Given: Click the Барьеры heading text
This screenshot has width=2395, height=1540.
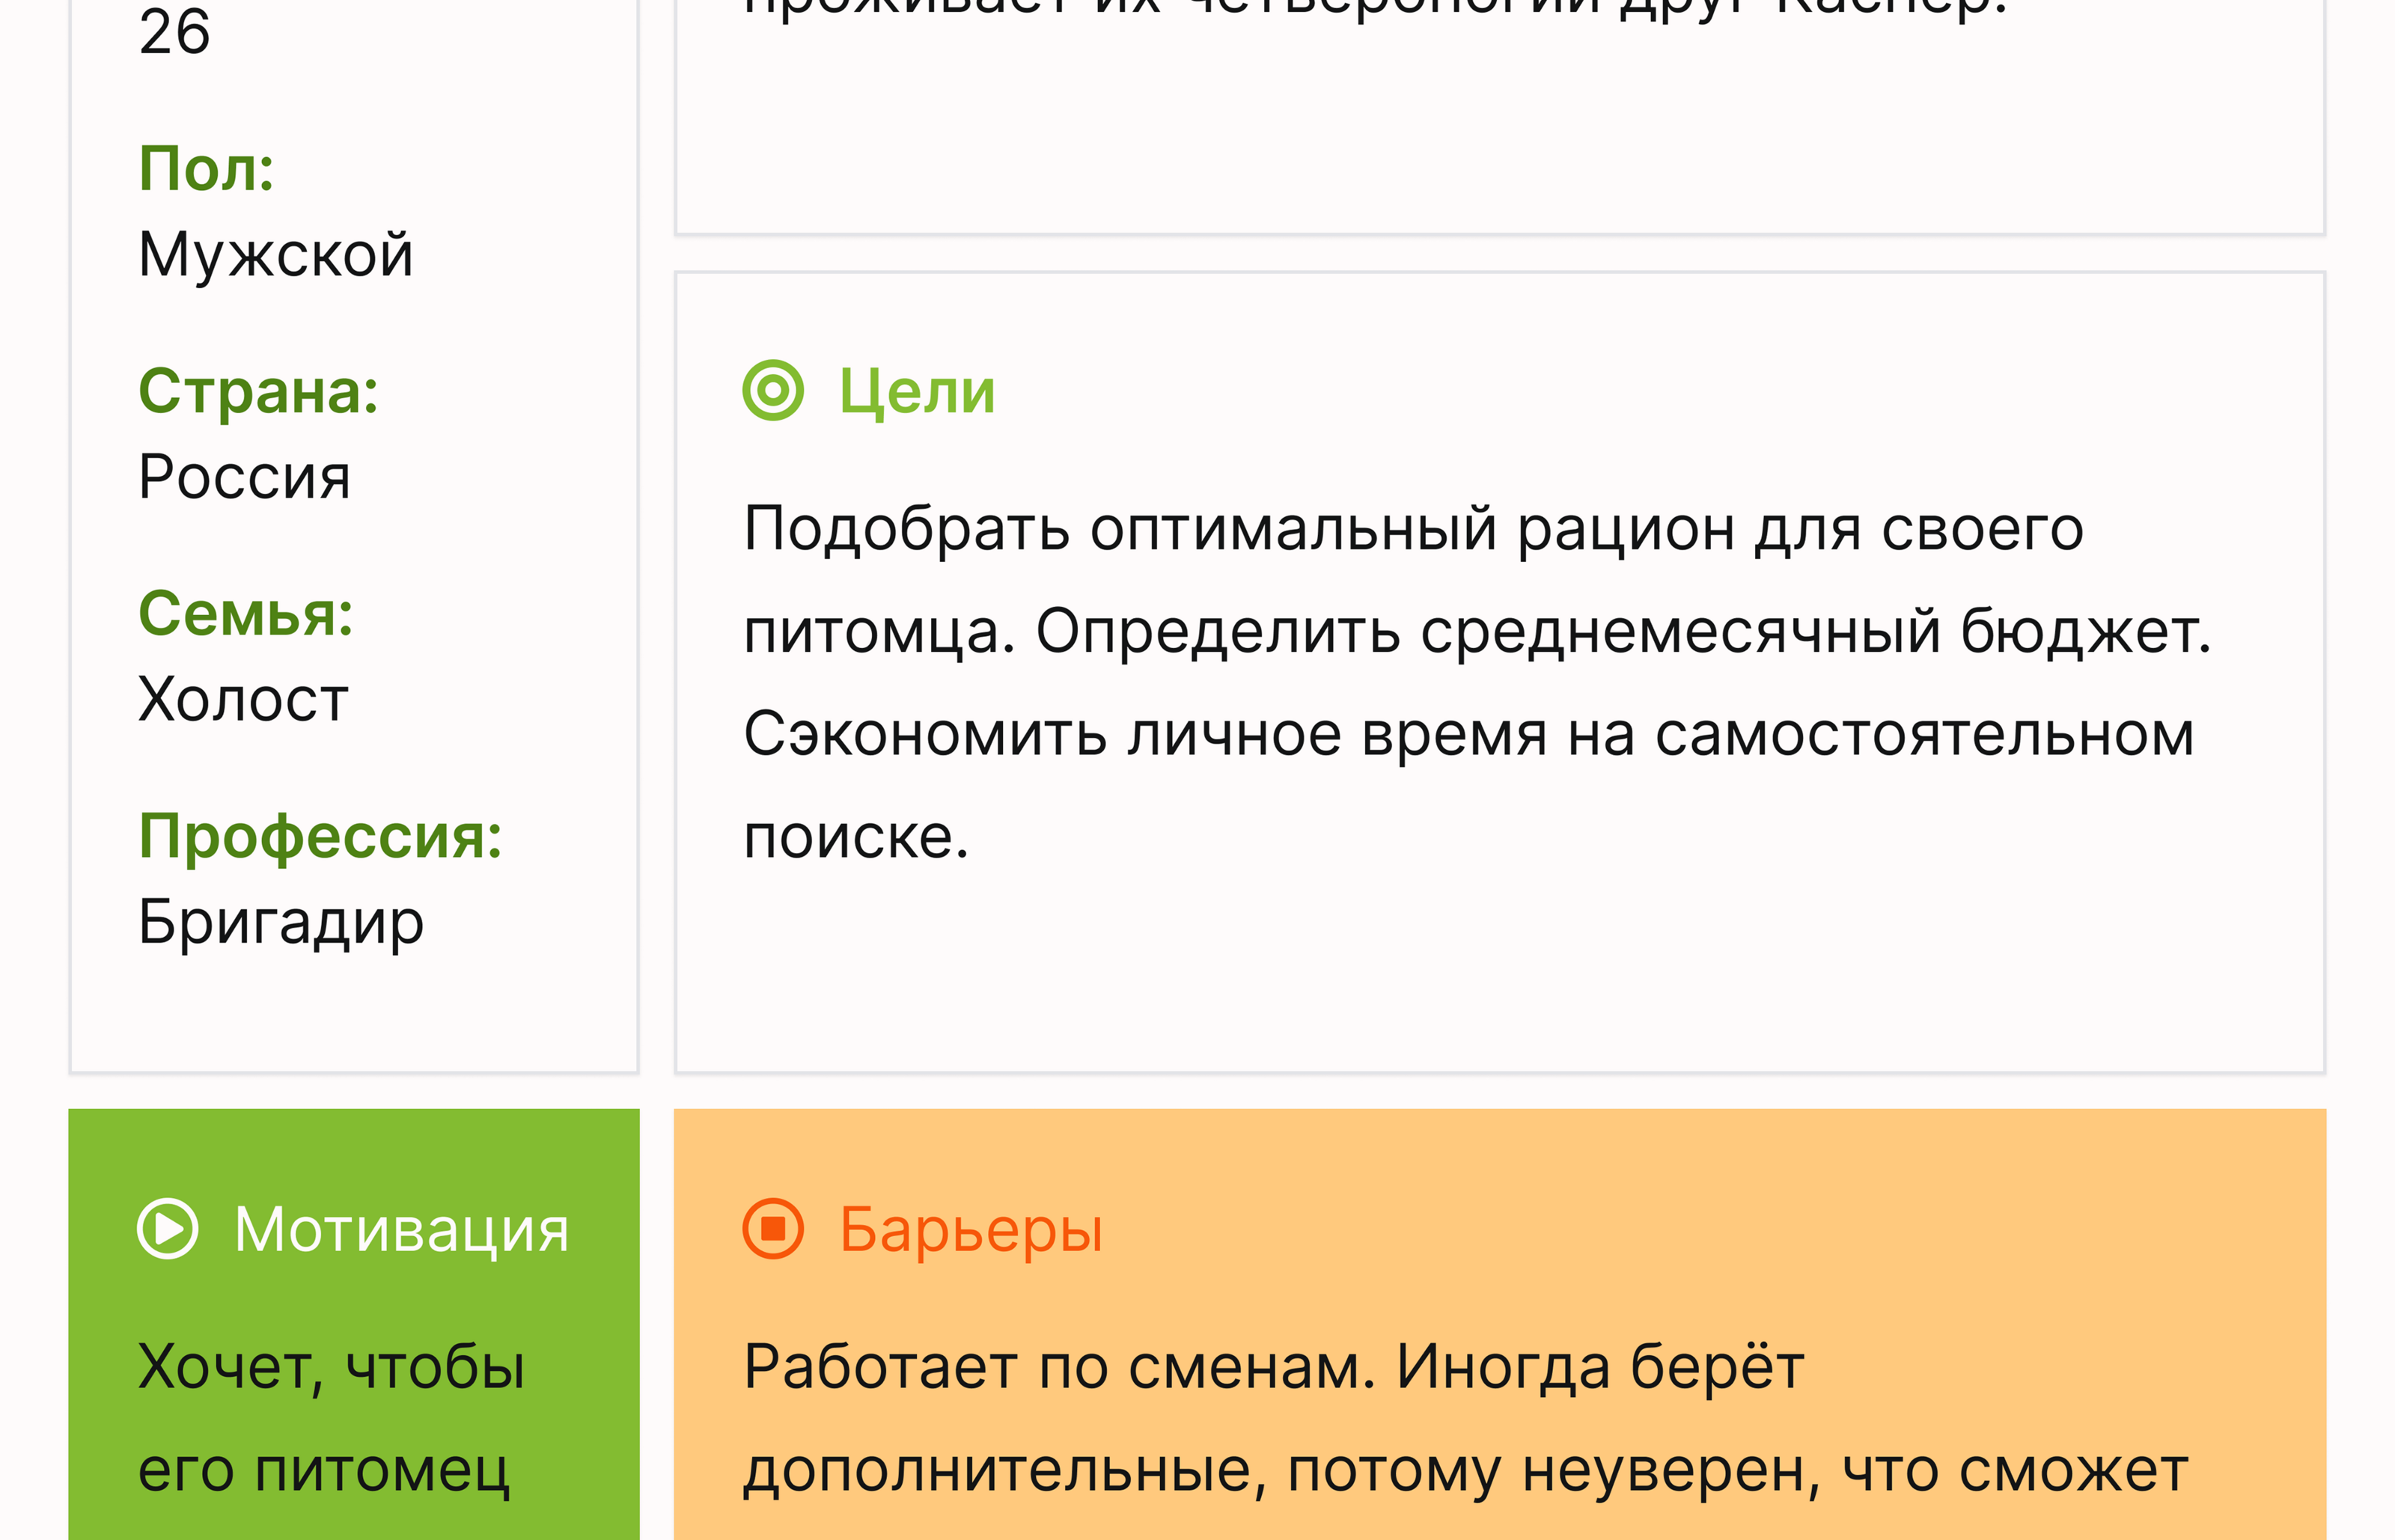Looking at the screenshot, I should coord(970,1228).
